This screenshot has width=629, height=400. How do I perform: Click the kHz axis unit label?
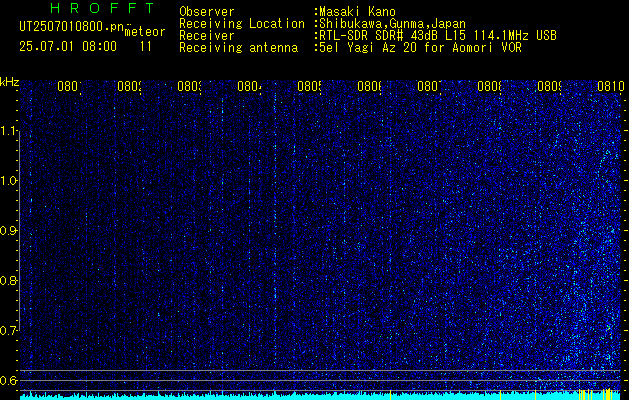pyautogui.click(x=9, y=82)
